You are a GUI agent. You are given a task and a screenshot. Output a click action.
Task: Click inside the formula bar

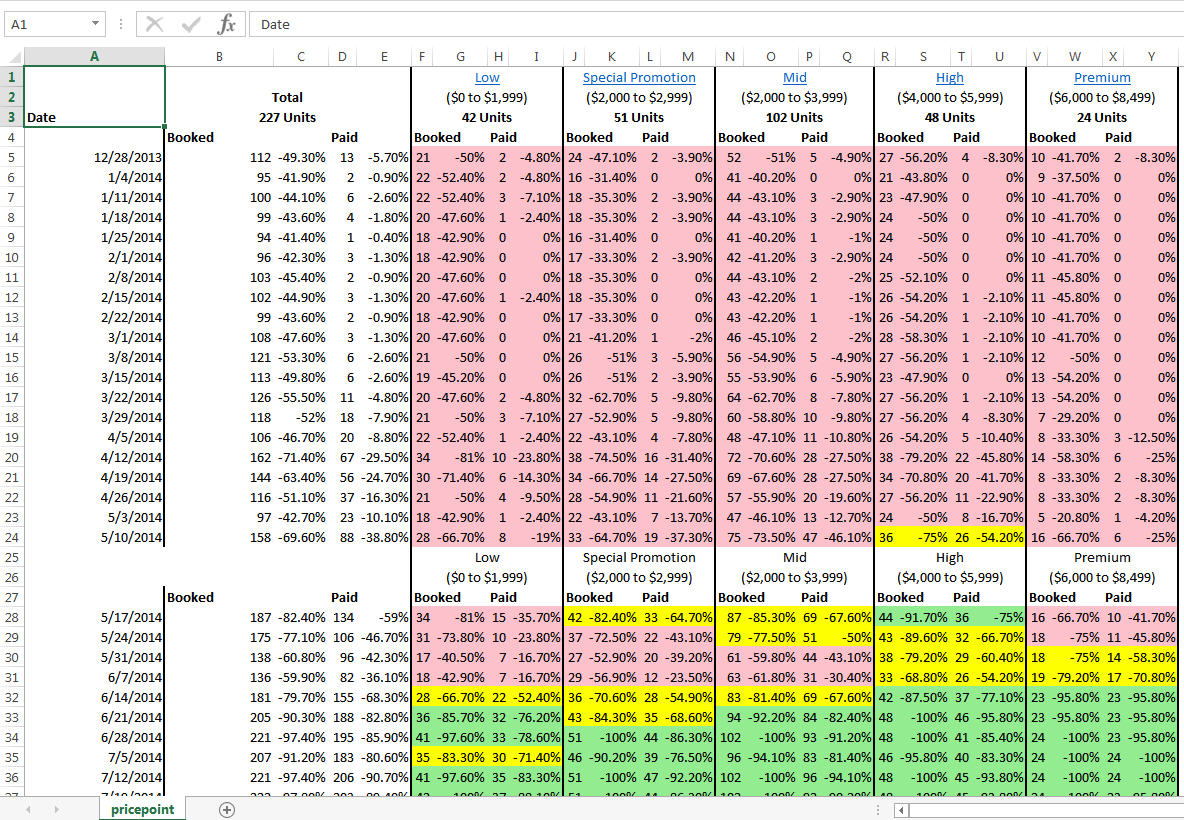[500, 24]
